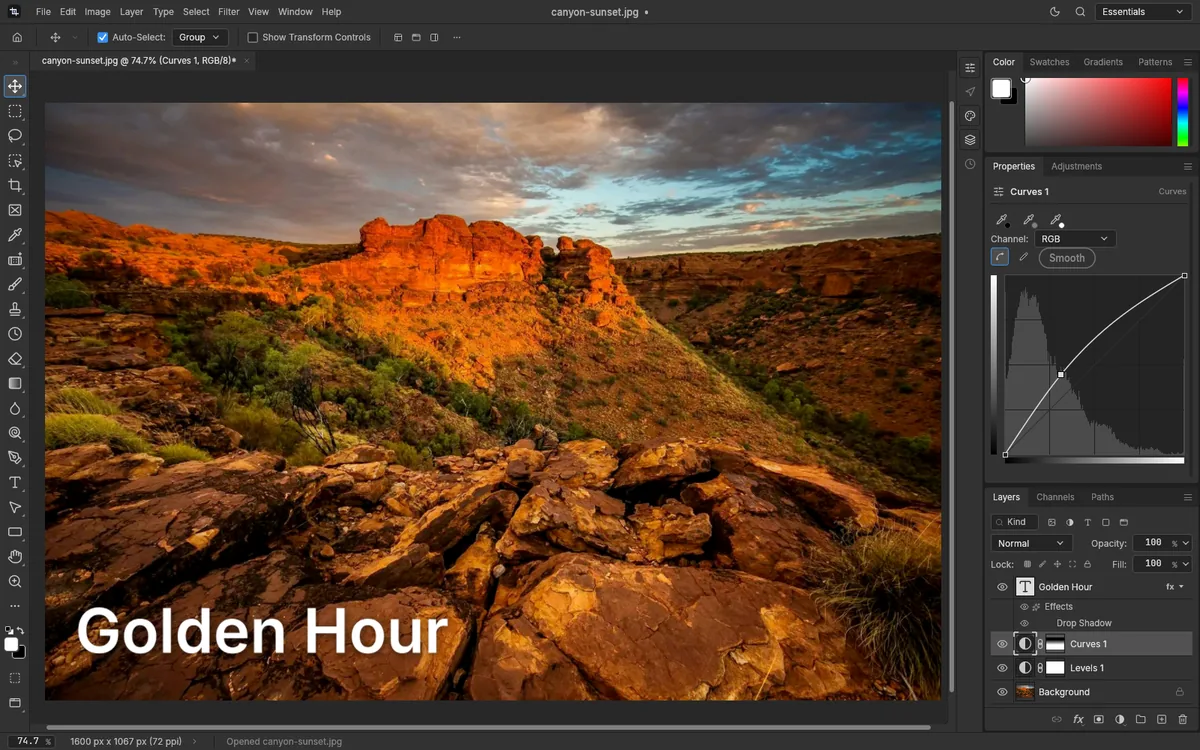Open the search magnifier in title bar
The image size is (1200, 750).
(x=1080, y=12)
